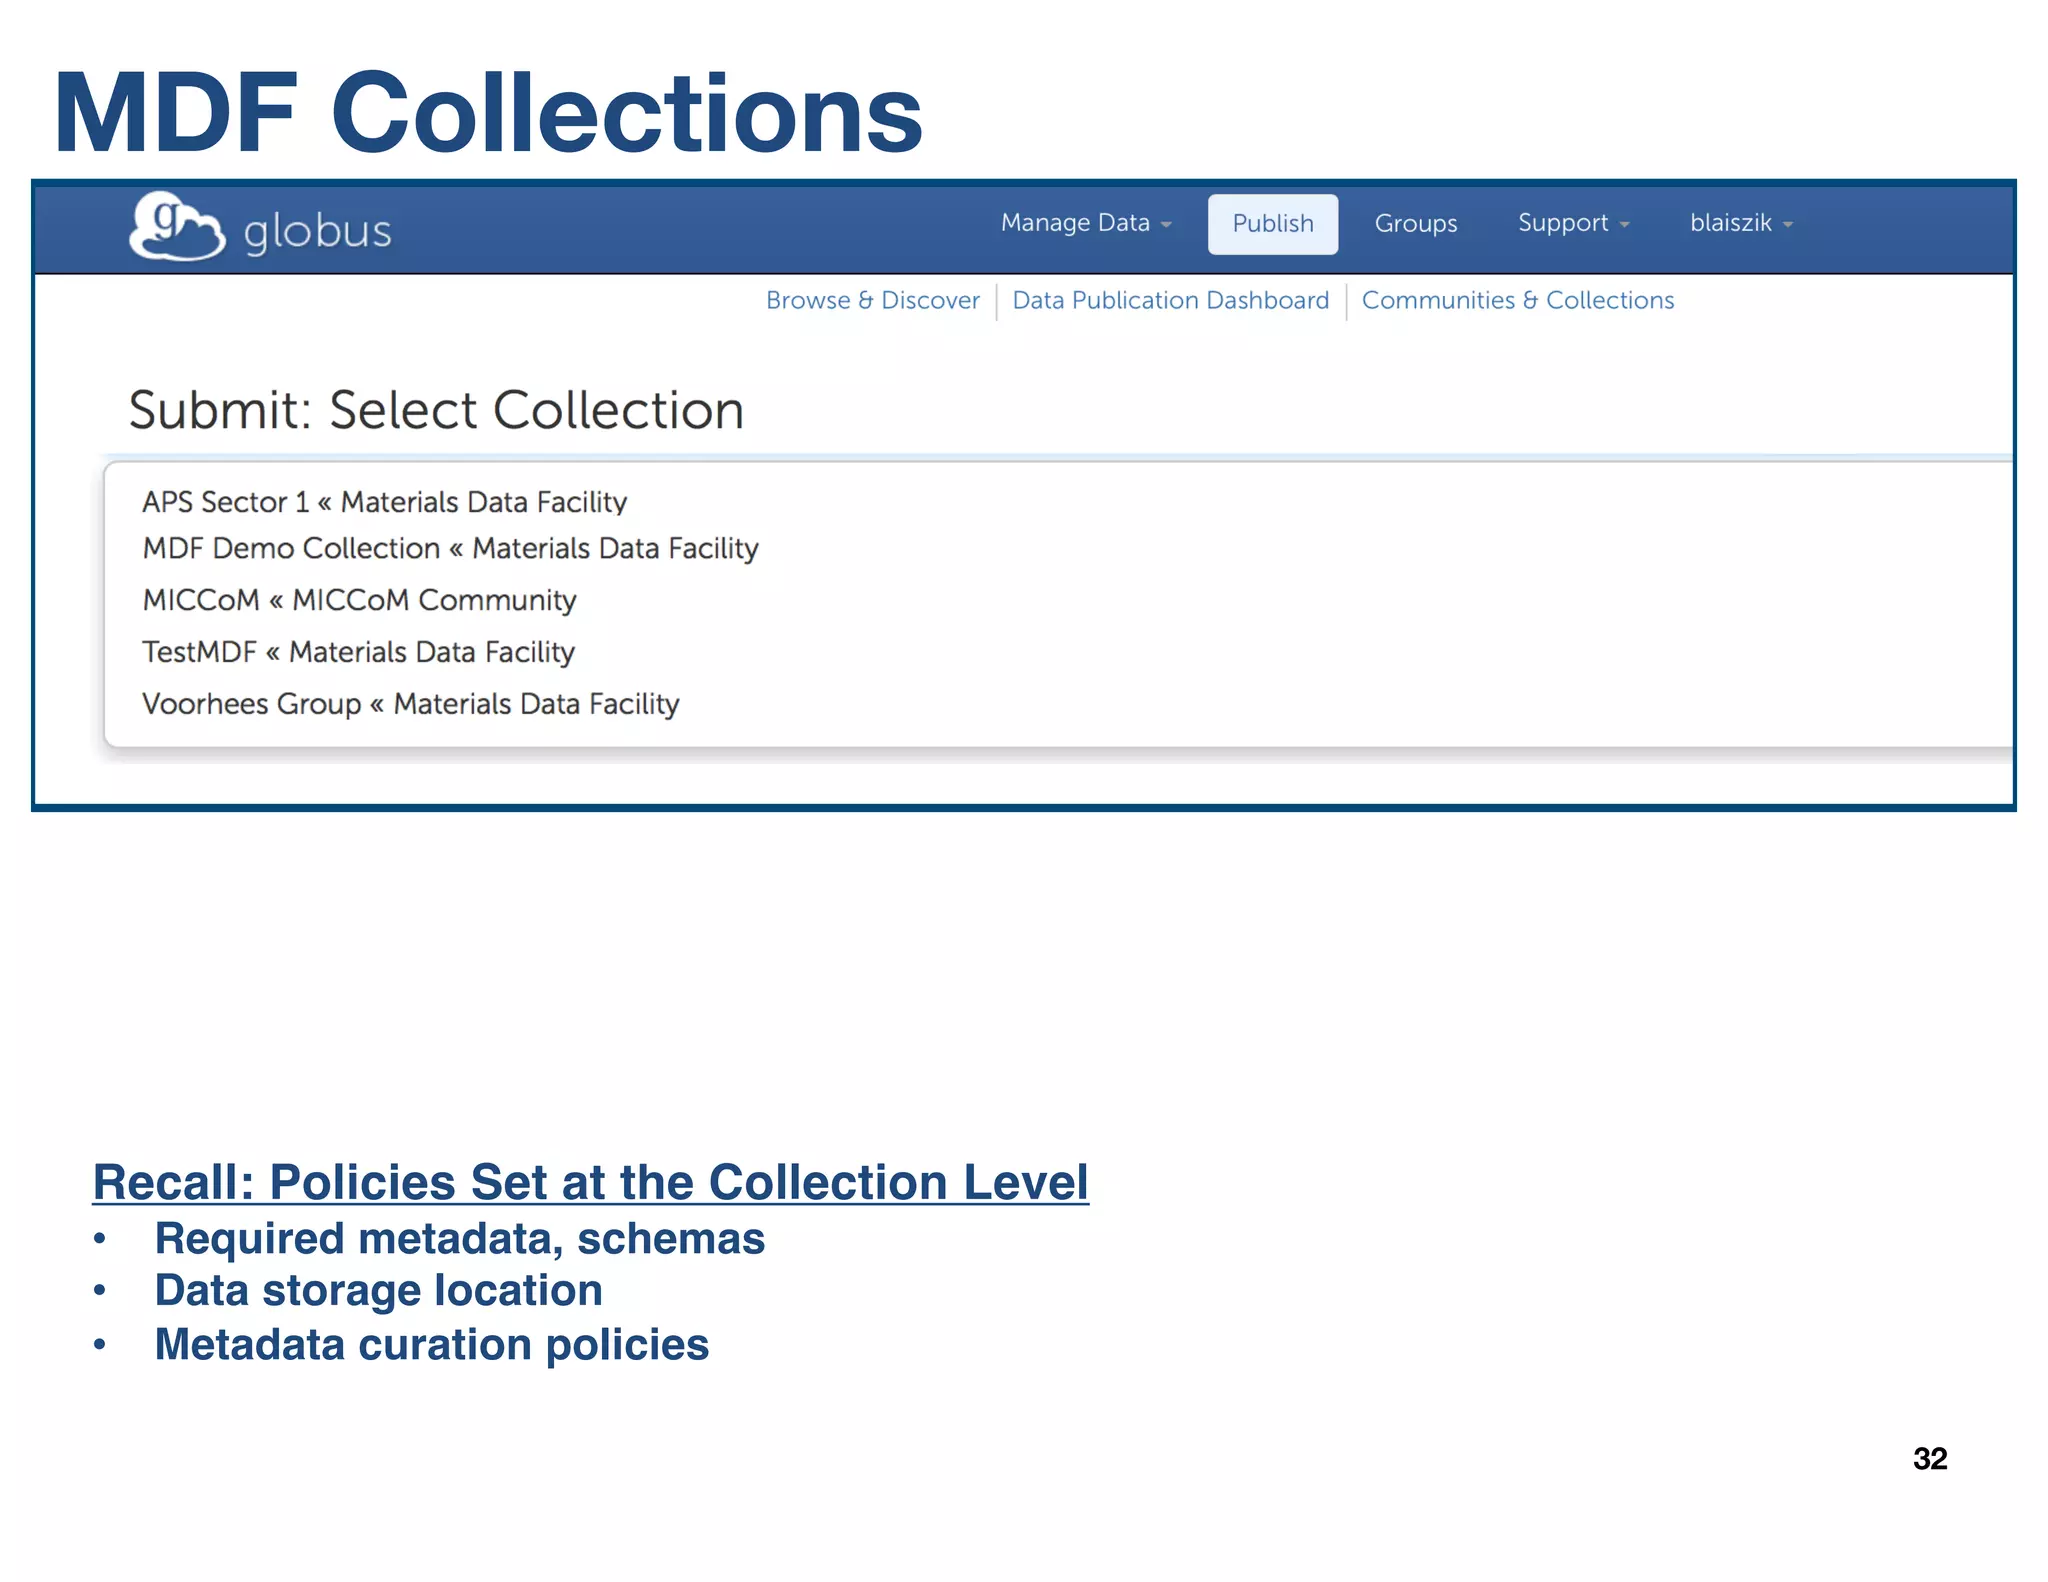Image resolution: width=2048 pixels, height=1582 pixels.
Task: Pick the TestMDF collection
Action: click(x=358, y=652)
